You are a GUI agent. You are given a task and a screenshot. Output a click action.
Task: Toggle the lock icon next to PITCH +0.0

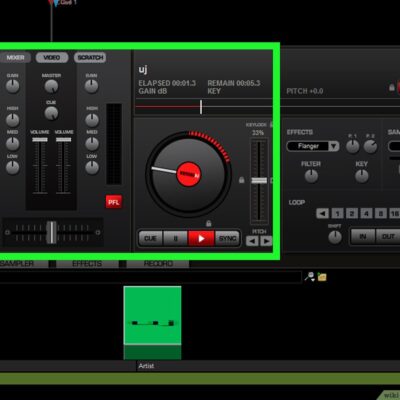pos(392,88)
